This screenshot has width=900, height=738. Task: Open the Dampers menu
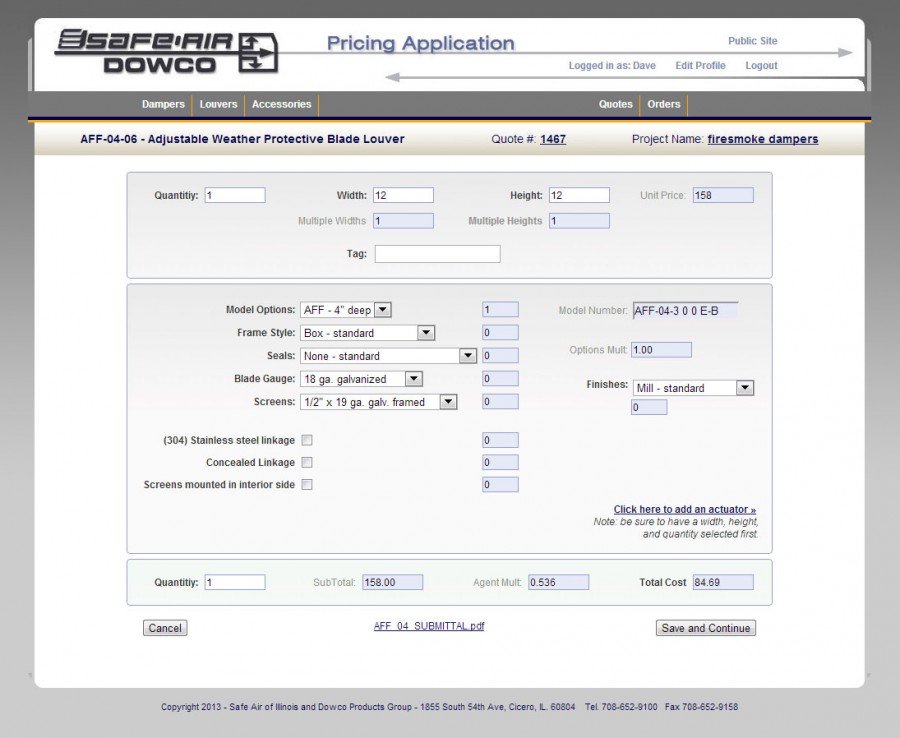[x=163, y=104]
